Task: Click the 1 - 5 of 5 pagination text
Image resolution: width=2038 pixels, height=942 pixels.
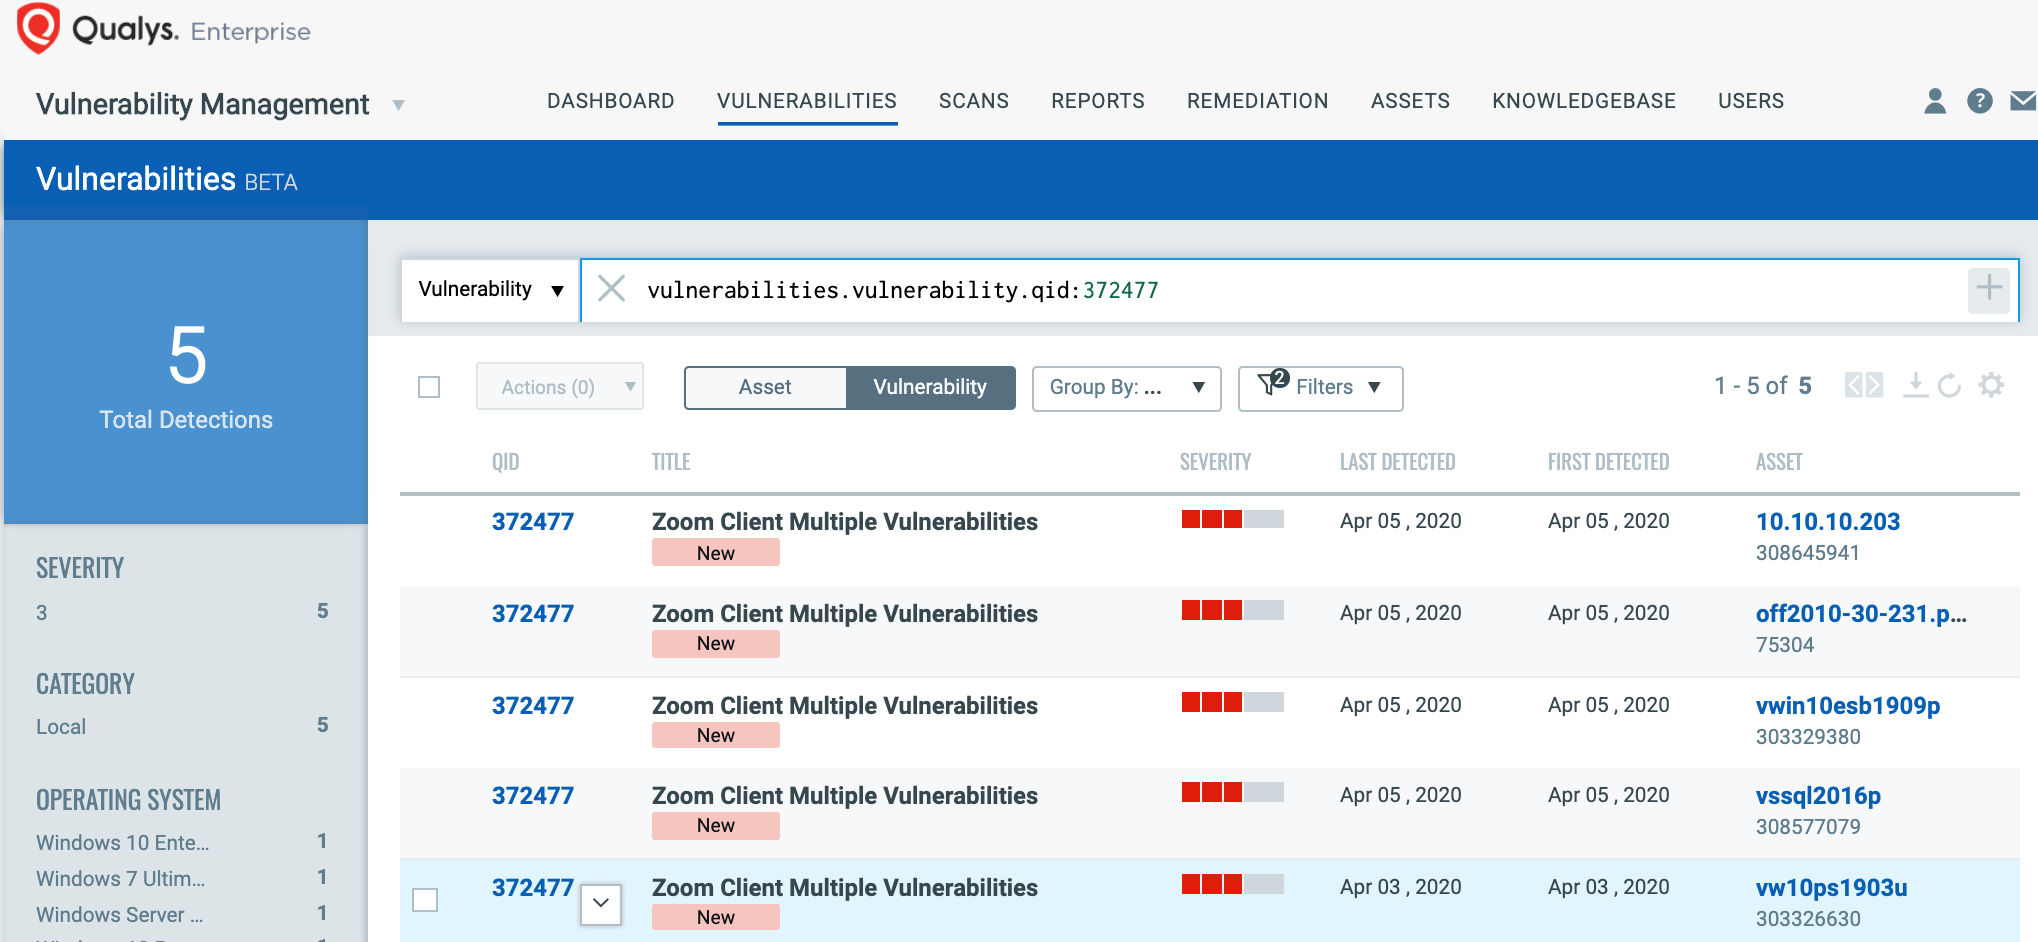Action: point(1762,386)
